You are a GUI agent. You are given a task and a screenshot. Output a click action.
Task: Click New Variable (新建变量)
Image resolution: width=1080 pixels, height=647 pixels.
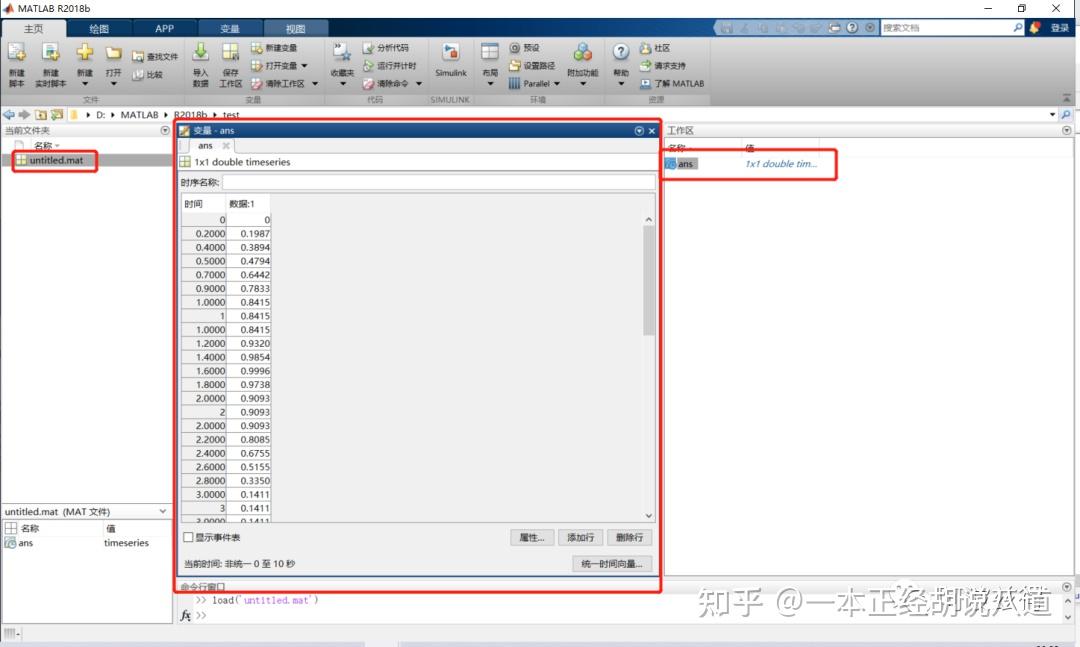274,48
